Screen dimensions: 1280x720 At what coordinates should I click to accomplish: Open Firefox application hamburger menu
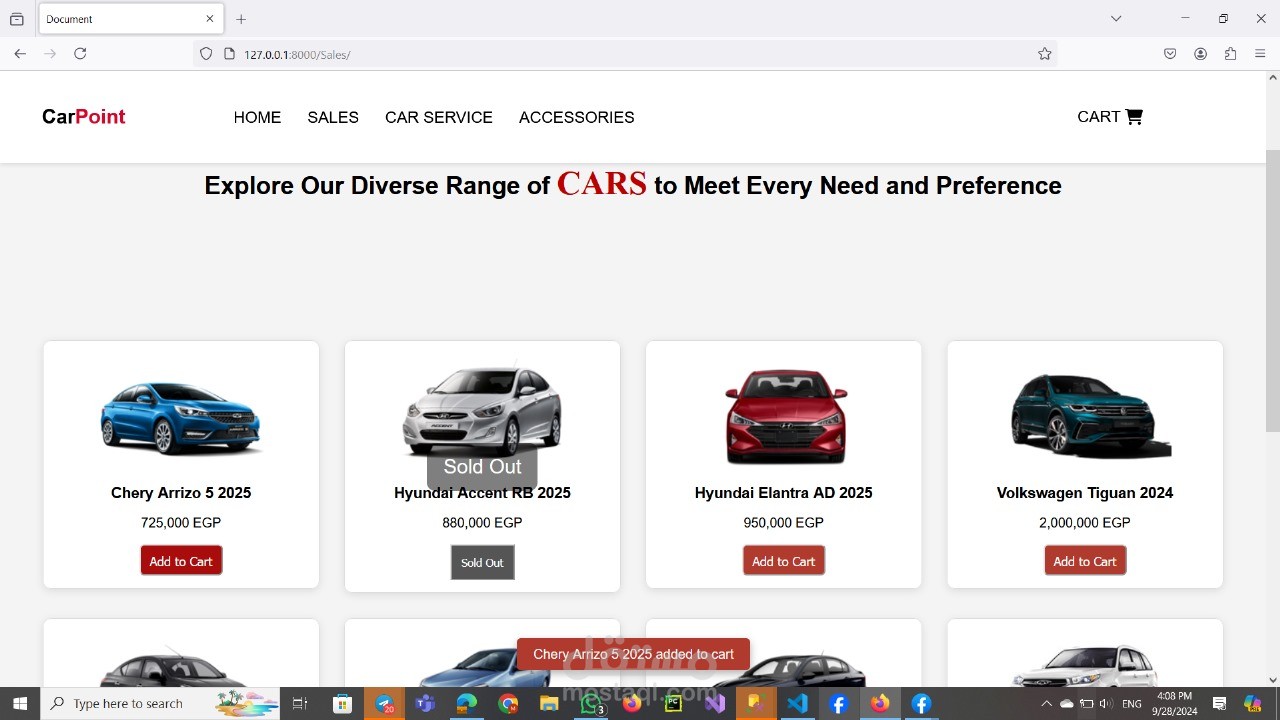(x=1260, y=54)
